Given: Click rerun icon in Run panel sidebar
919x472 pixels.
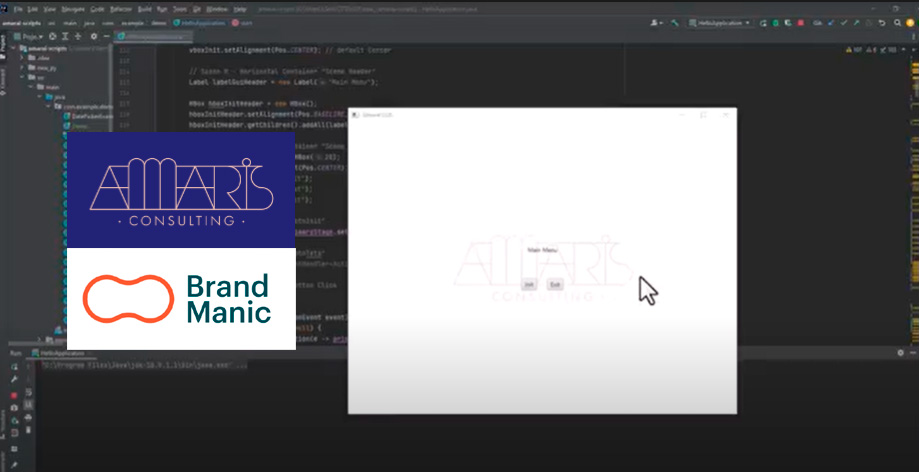Looking at the screenshot, I should click(14, 367).
